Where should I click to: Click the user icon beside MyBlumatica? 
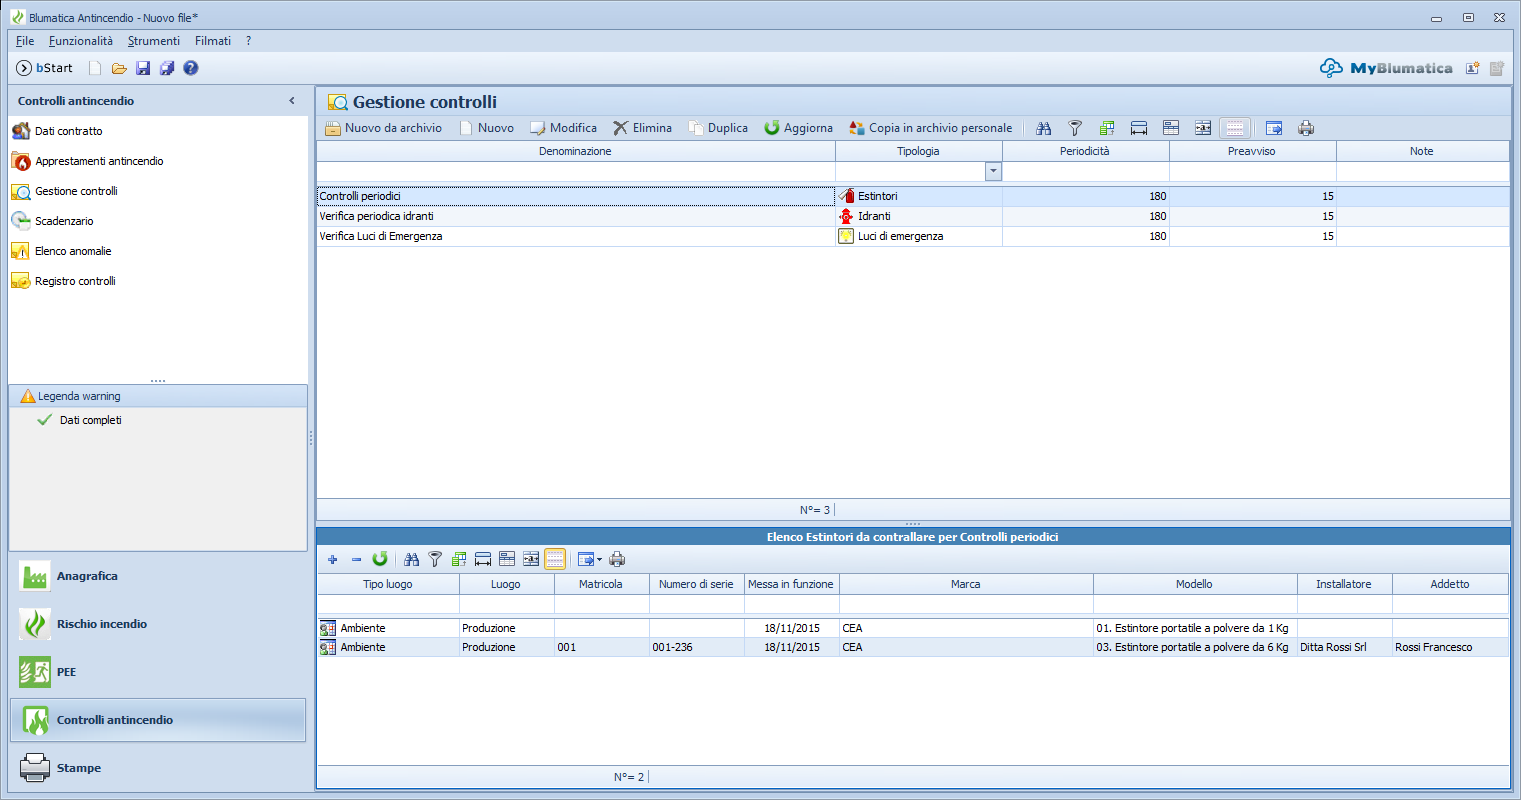1473,68
